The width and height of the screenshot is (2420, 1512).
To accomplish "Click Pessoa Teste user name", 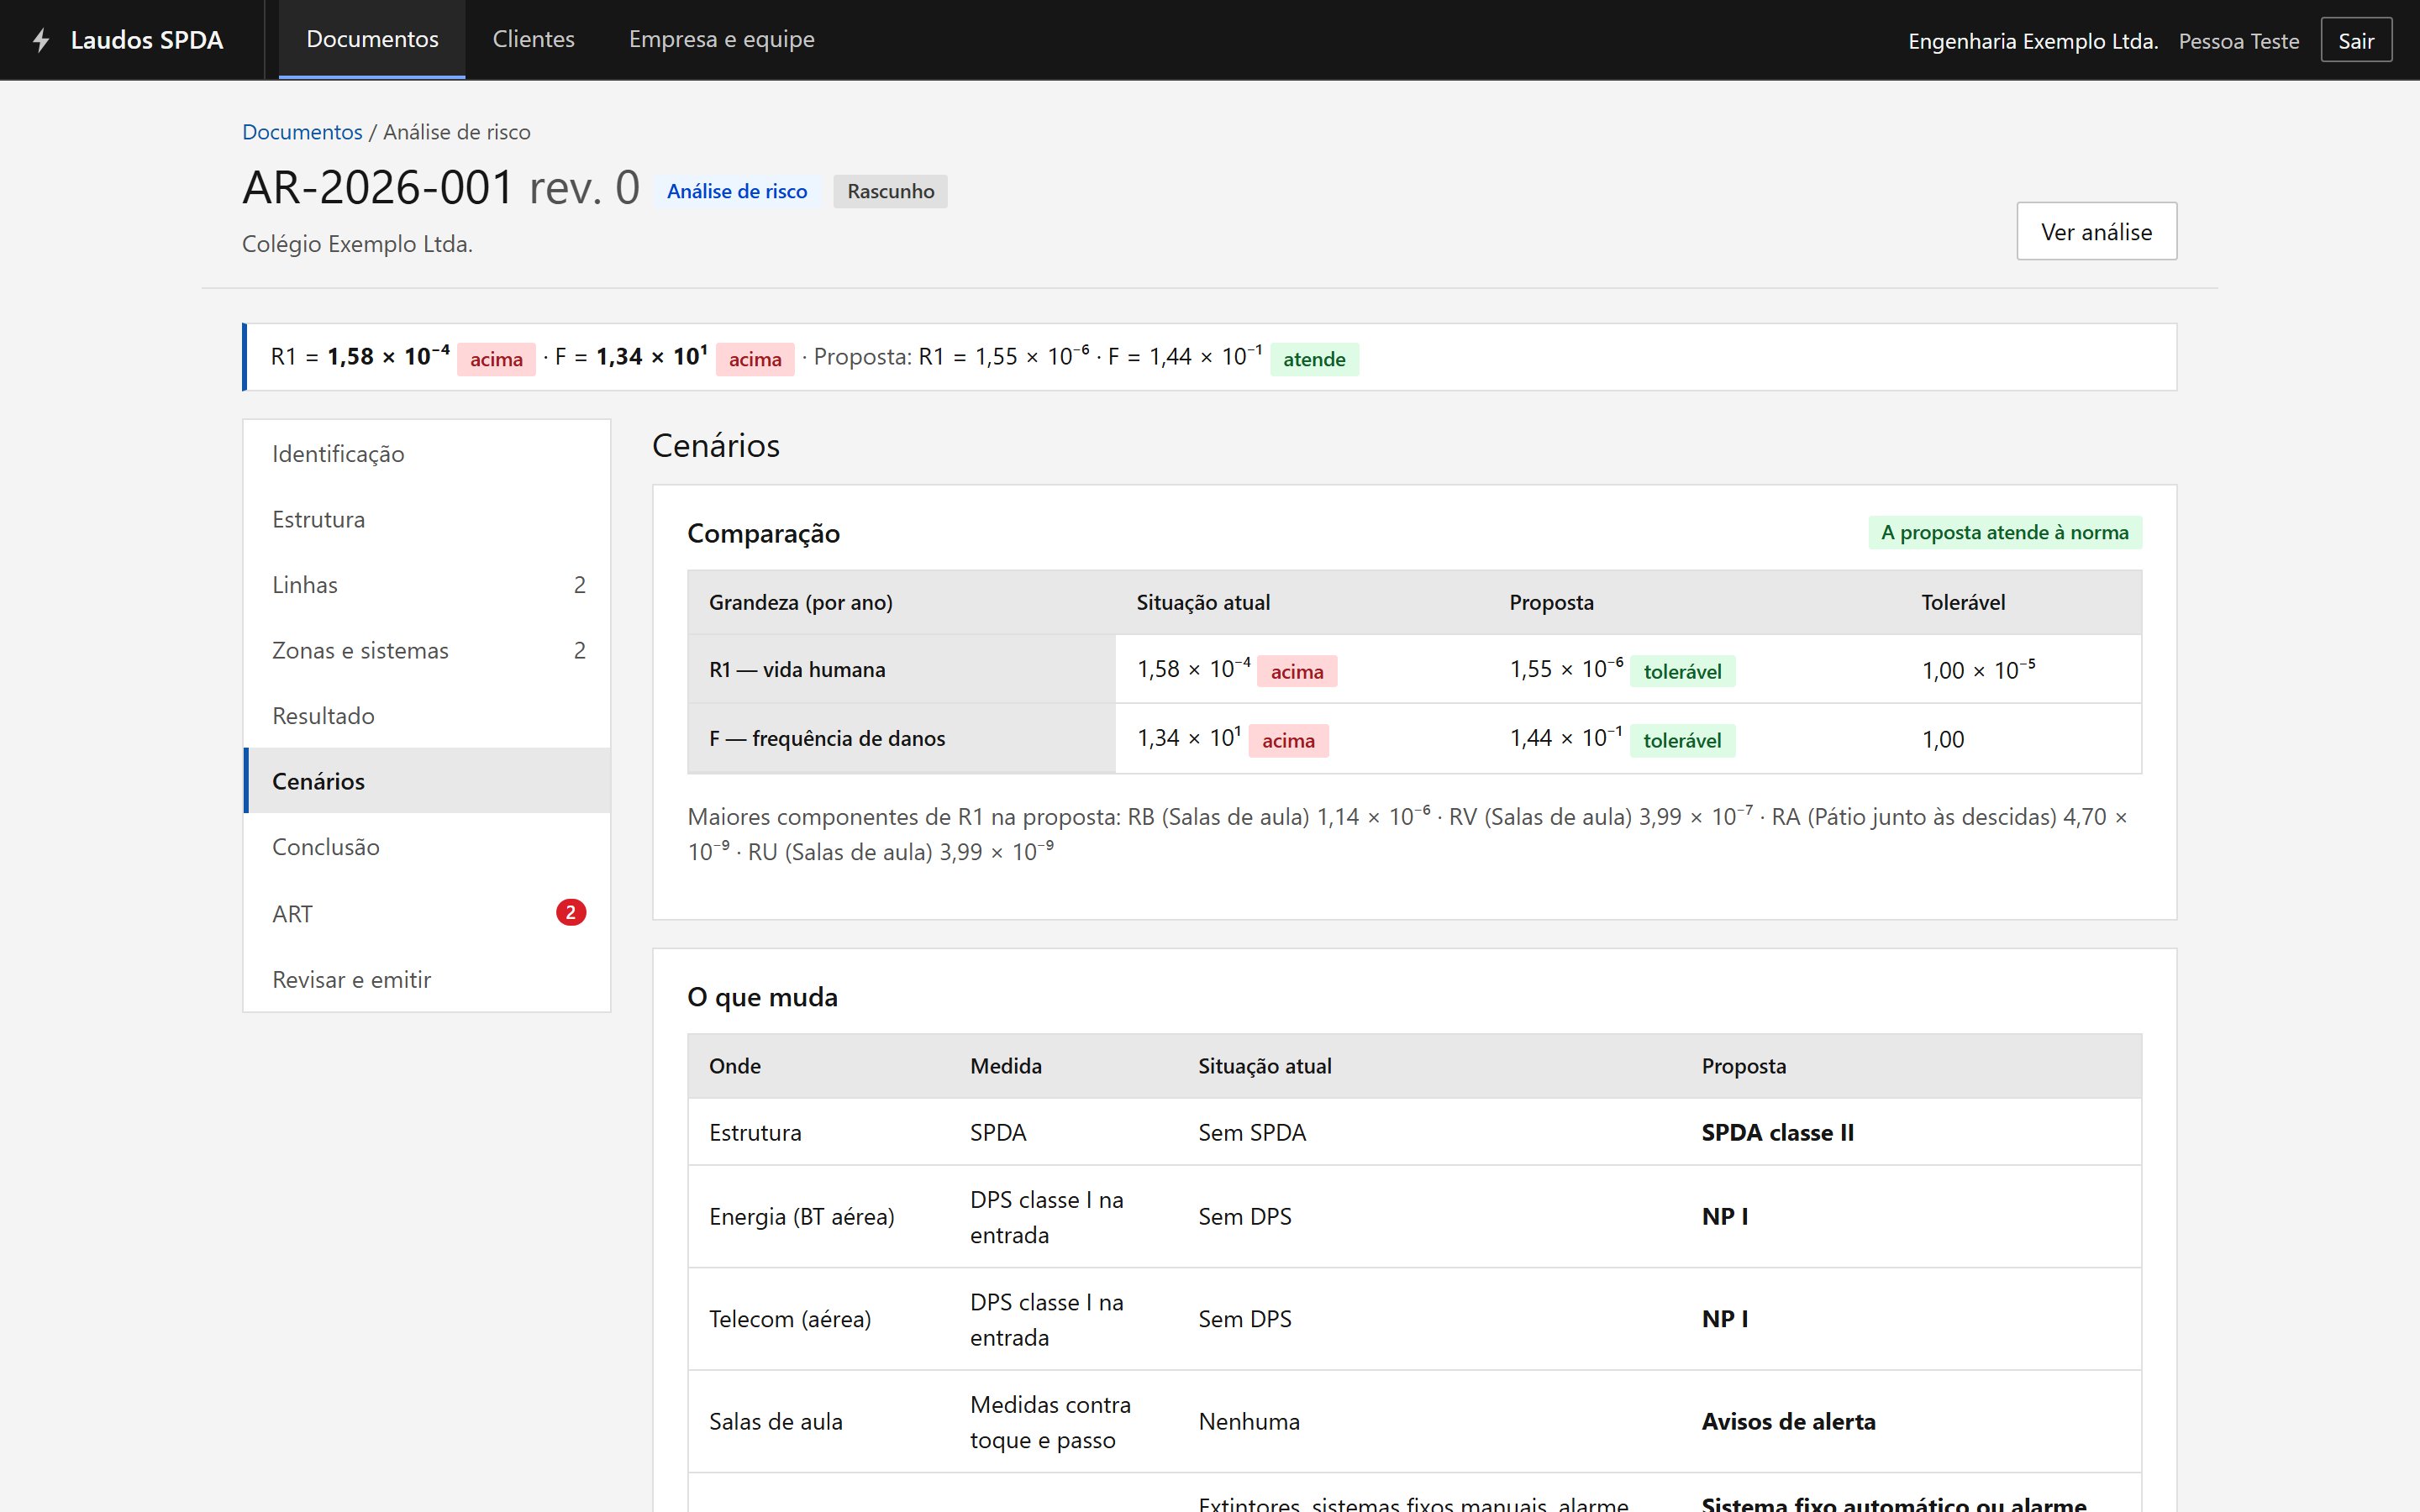I will pyautogui.click(x=2238, y=41).
